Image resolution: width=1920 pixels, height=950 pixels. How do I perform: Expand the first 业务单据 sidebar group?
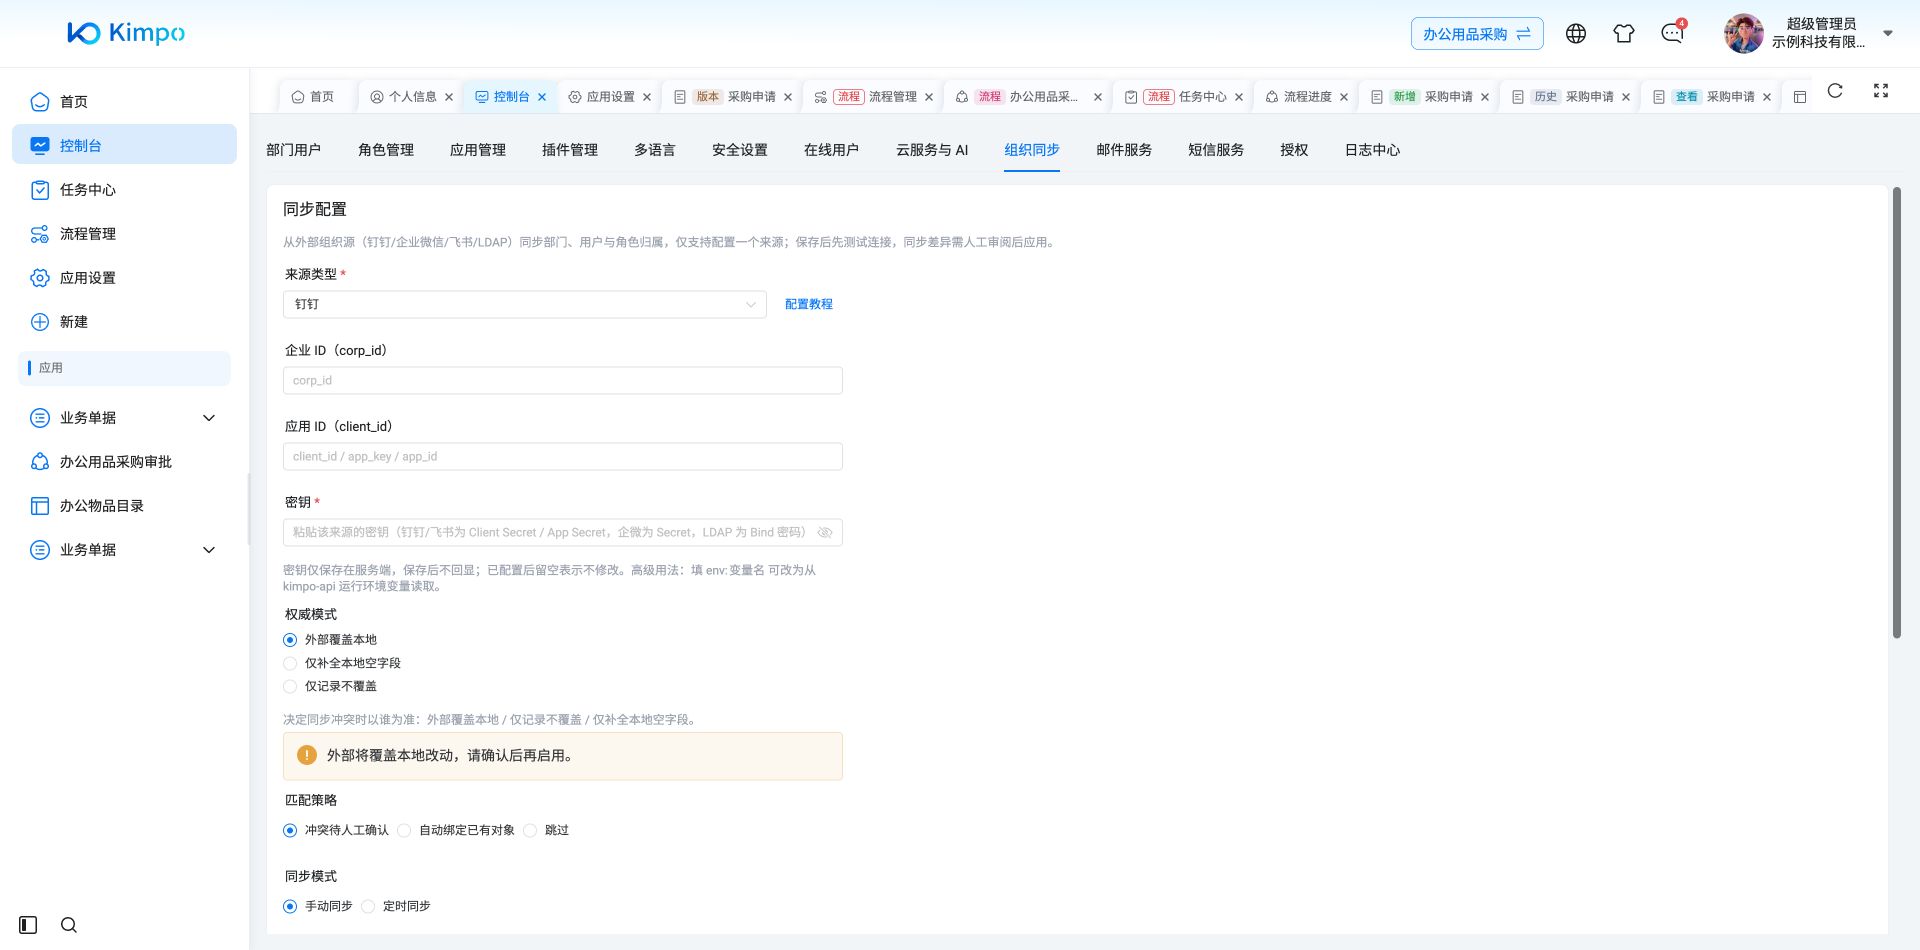tap(124, 417)
